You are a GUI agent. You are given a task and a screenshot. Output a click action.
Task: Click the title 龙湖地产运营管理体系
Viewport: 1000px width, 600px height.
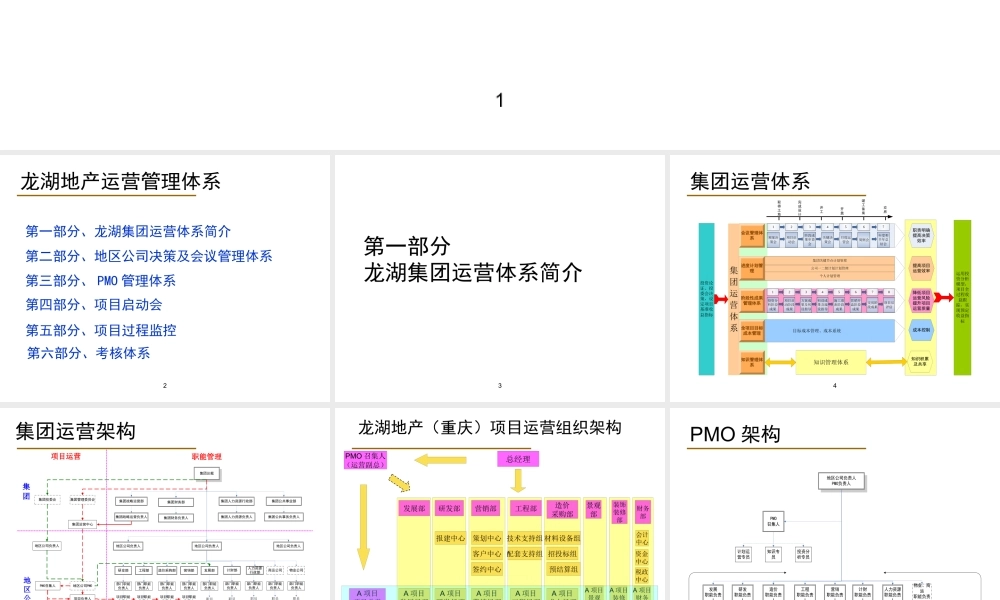tap(121, 182)
